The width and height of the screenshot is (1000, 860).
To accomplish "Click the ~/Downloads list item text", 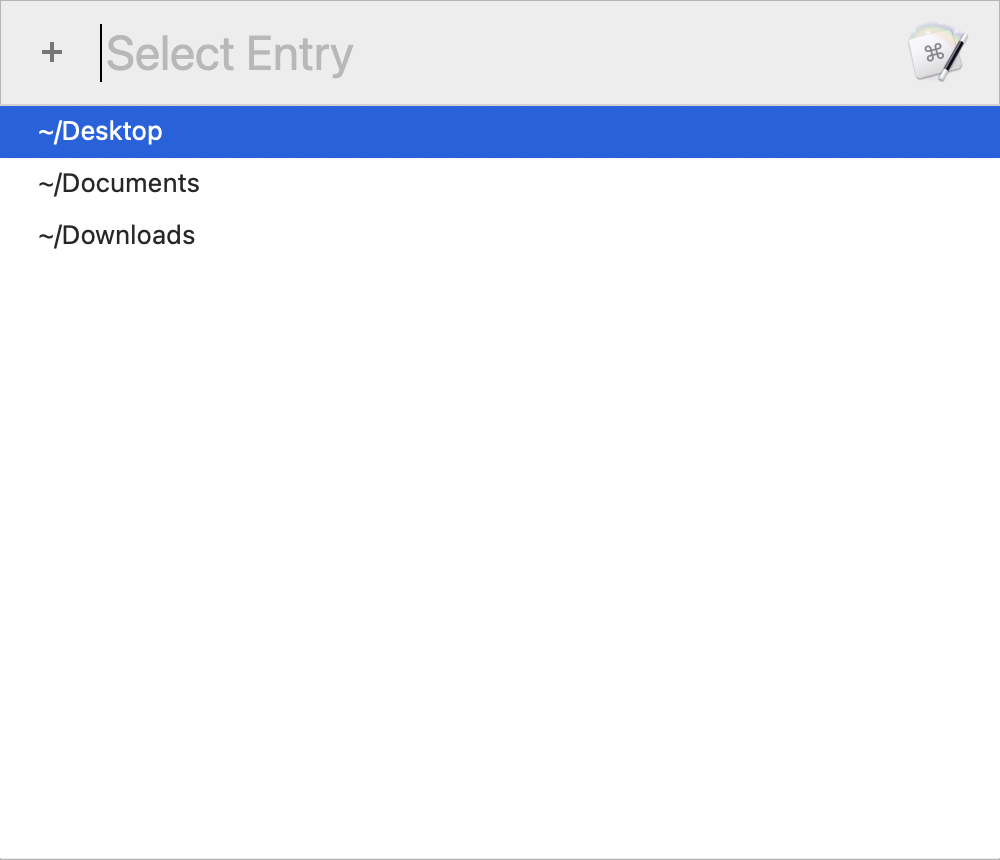I will 117,235.
